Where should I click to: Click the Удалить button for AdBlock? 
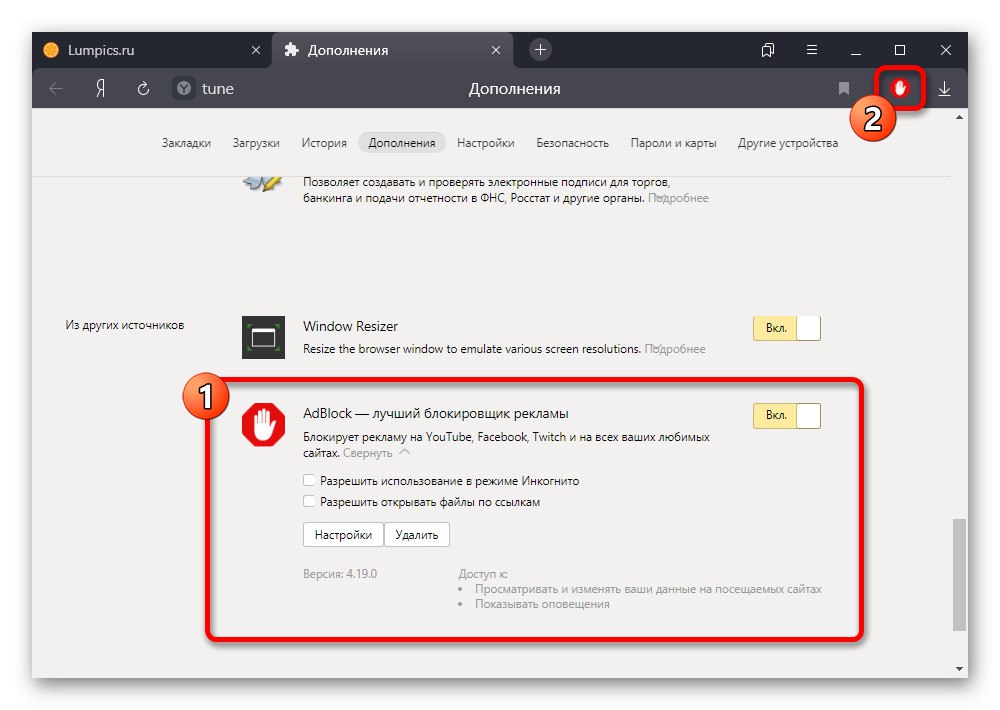(416, 535)
